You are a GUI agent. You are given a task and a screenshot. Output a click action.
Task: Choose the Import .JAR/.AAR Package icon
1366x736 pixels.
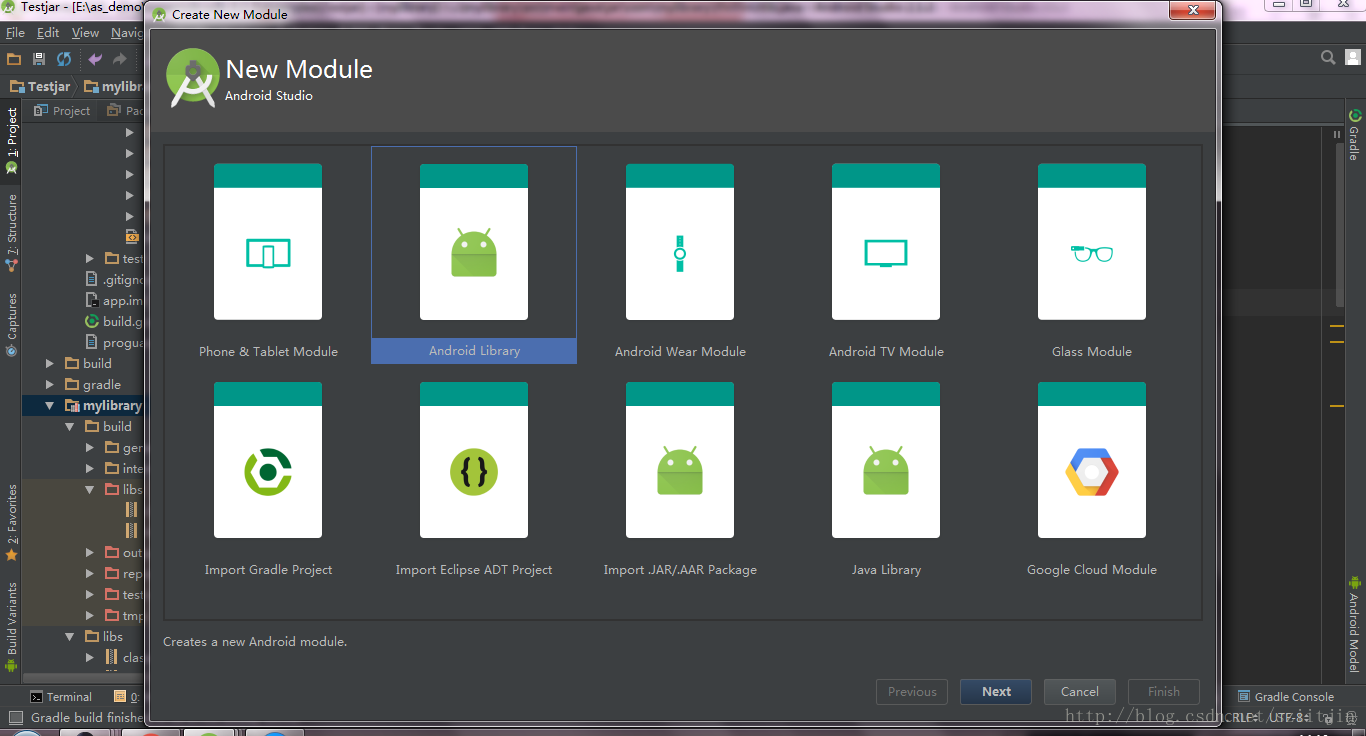tap(680, 472)
